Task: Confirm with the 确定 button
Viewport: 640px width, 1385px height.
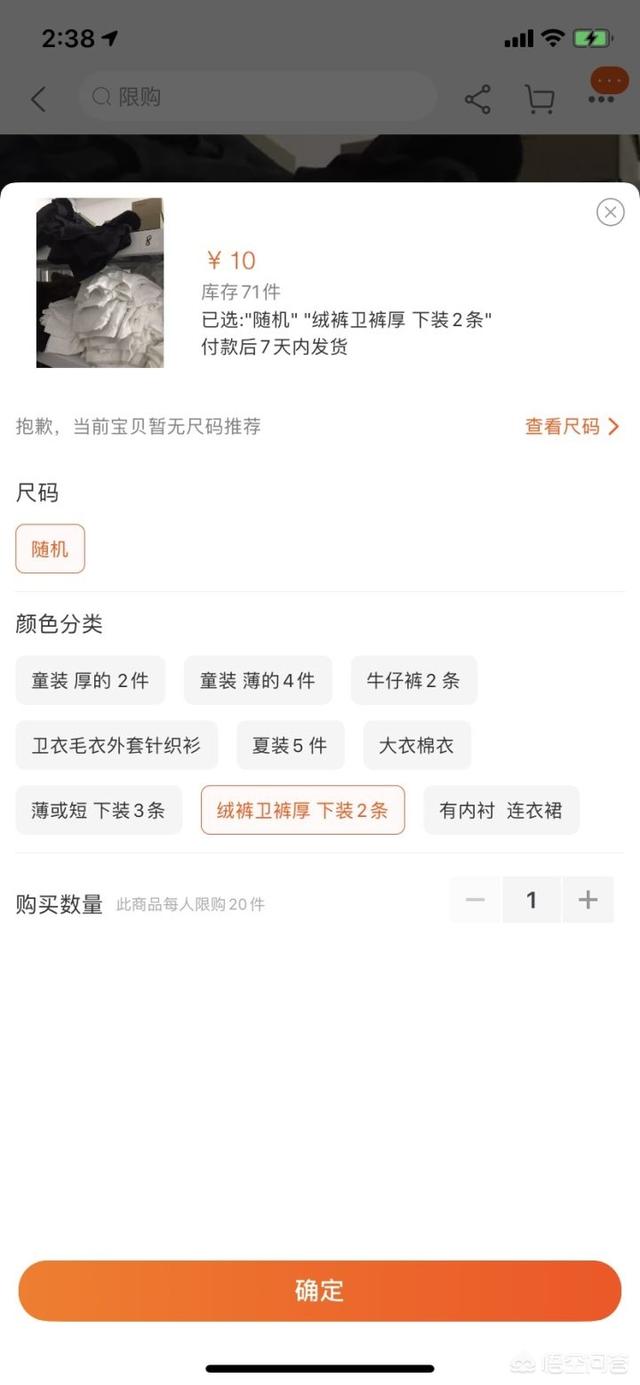Action: [320, 1291]
